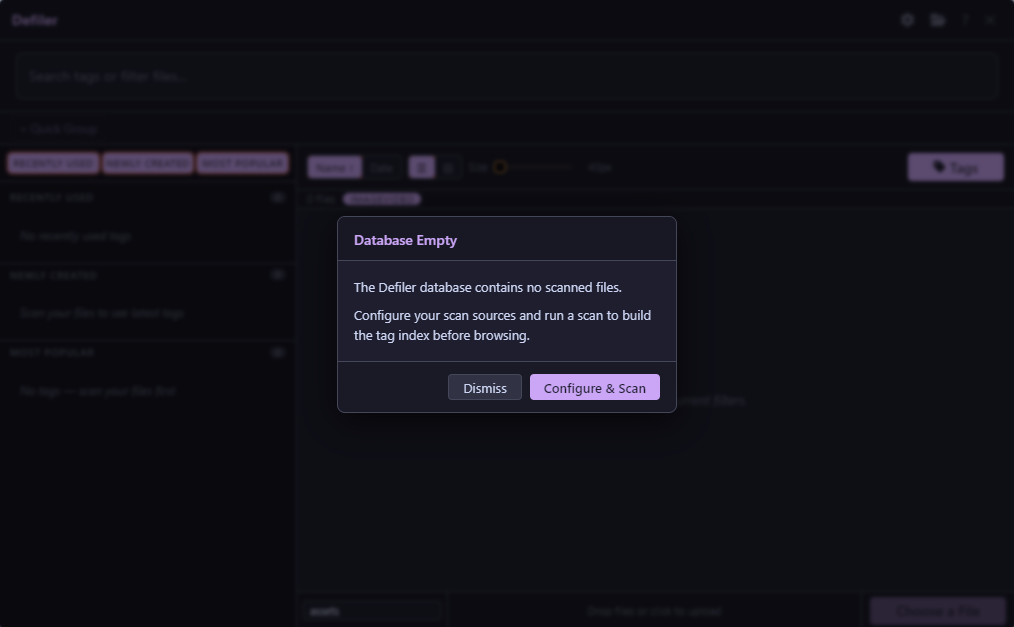1014x627 pixels.
Task: Dismiss the Database Empty dialog
Action: point(485,388)
